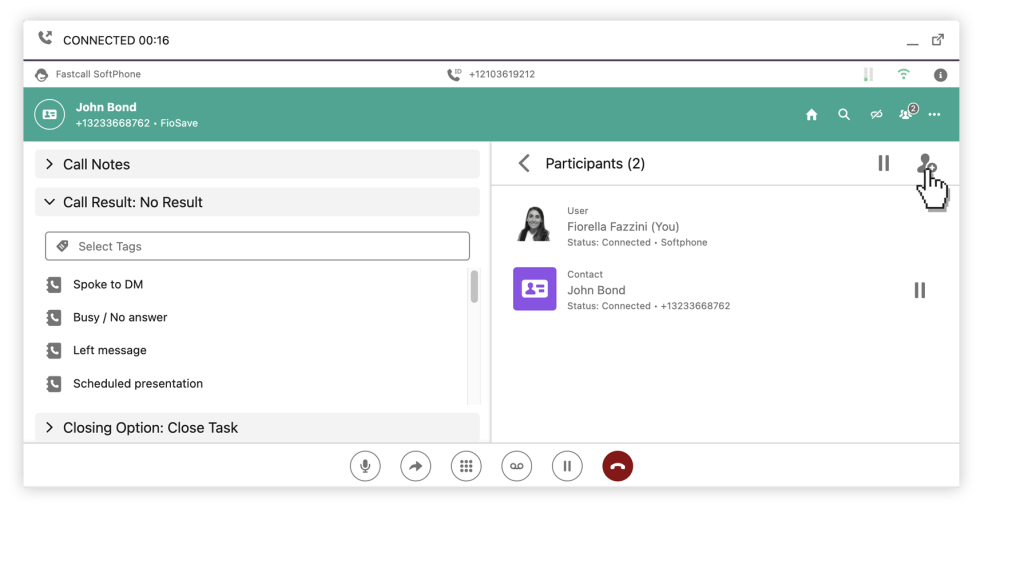Click the signal strength bars indicator
This screenshot has width=1024, height=588.
click(869, 74)
